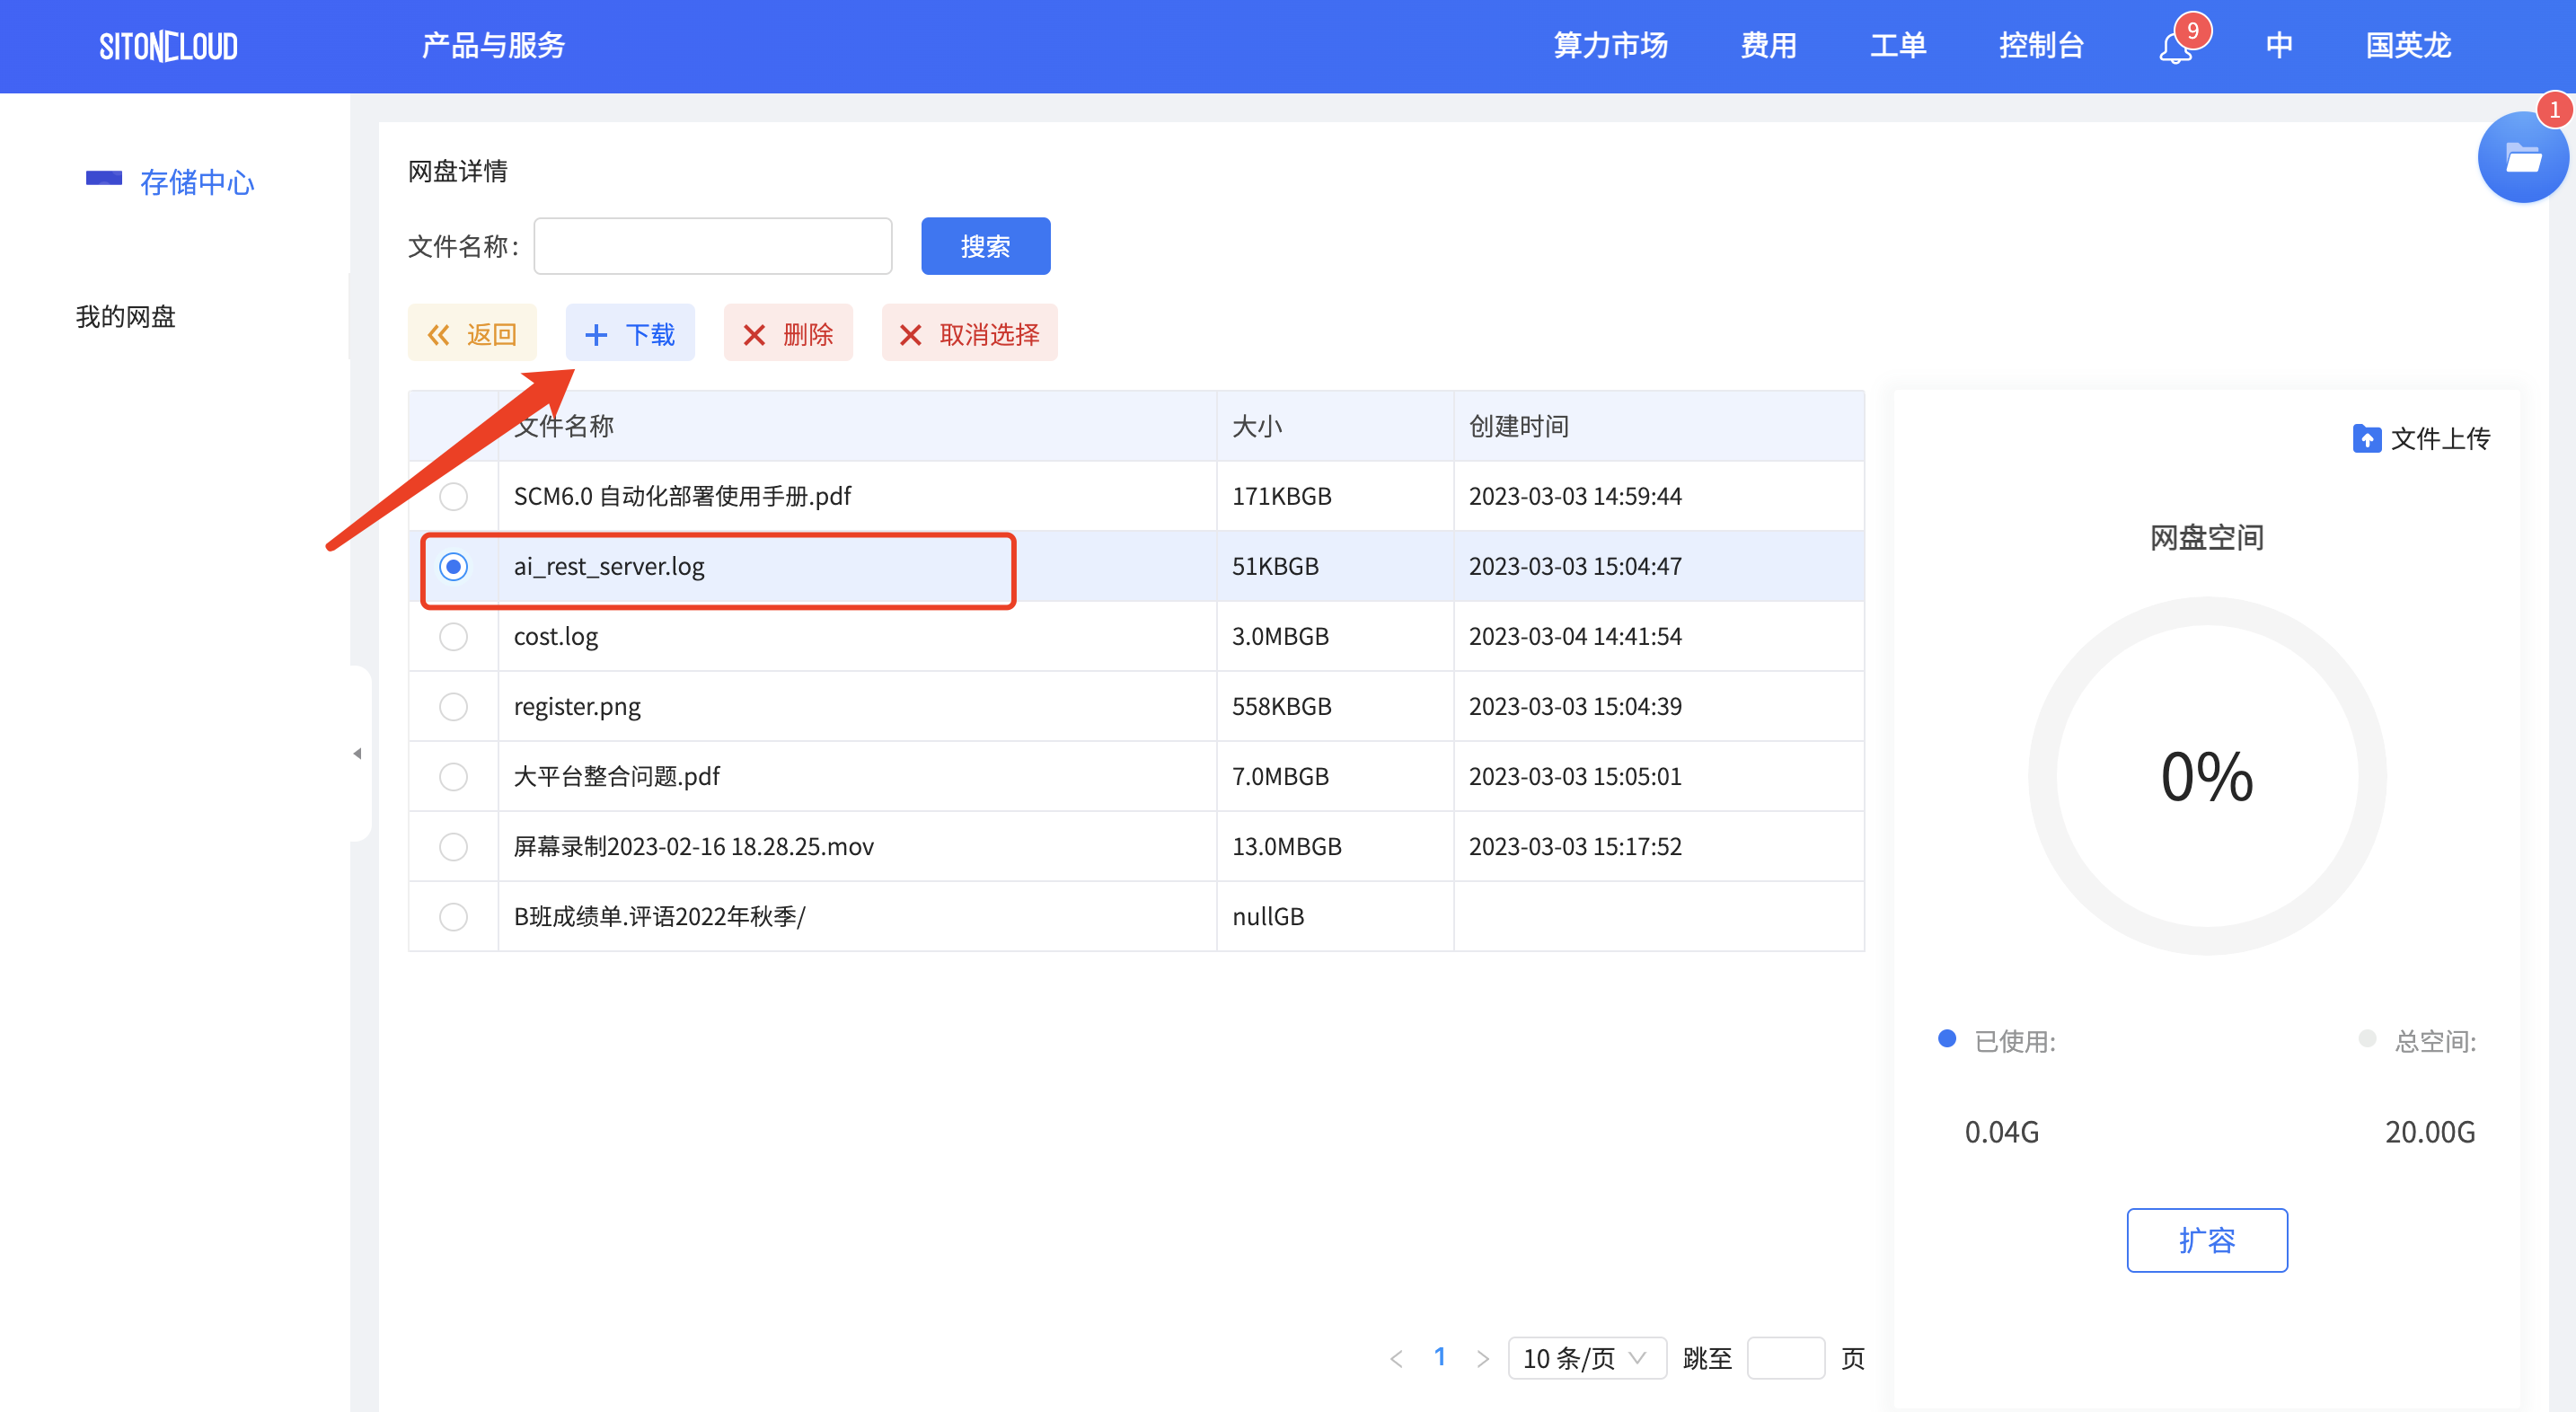Click timestamp 2023-03-04 14:41:54
The width and height of the screenshot is (2576, 1412).
1575,636
